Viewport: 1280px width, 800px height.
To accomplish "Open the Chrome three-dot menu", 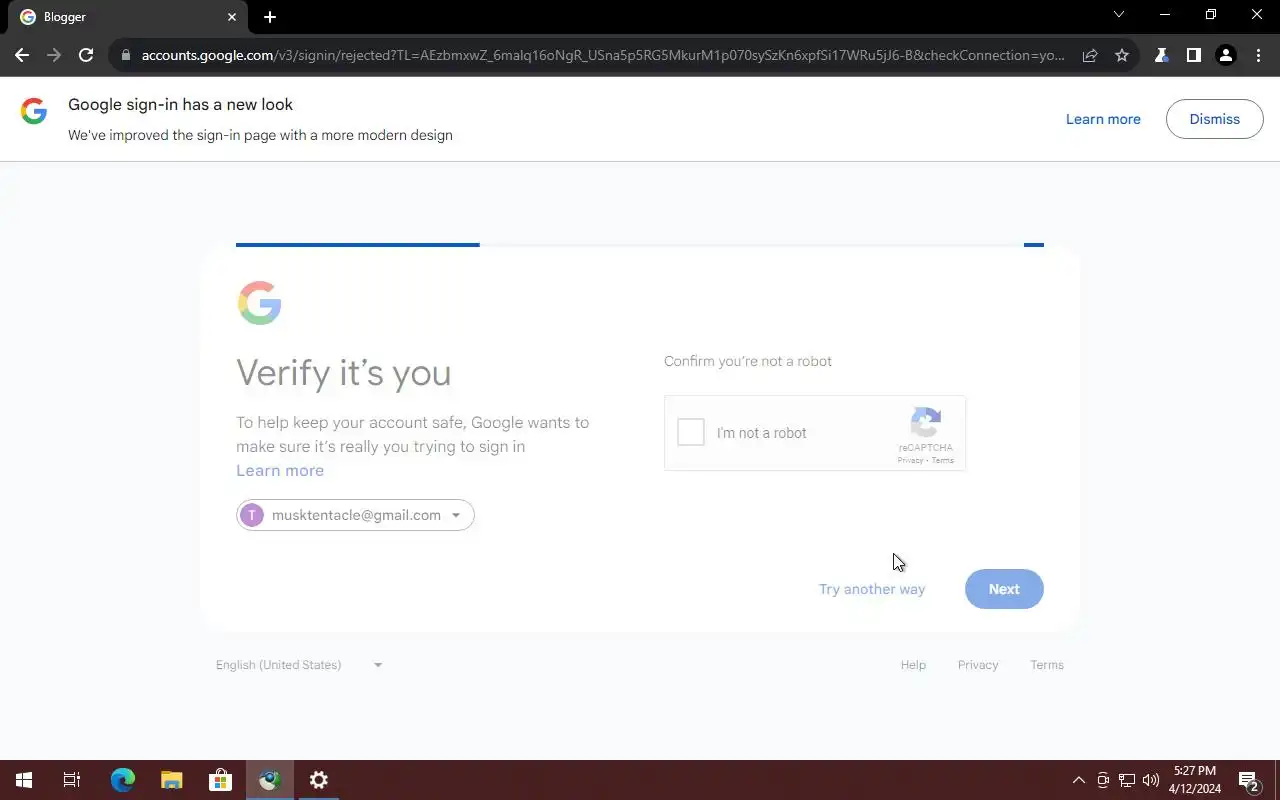I will point(1258,55).
